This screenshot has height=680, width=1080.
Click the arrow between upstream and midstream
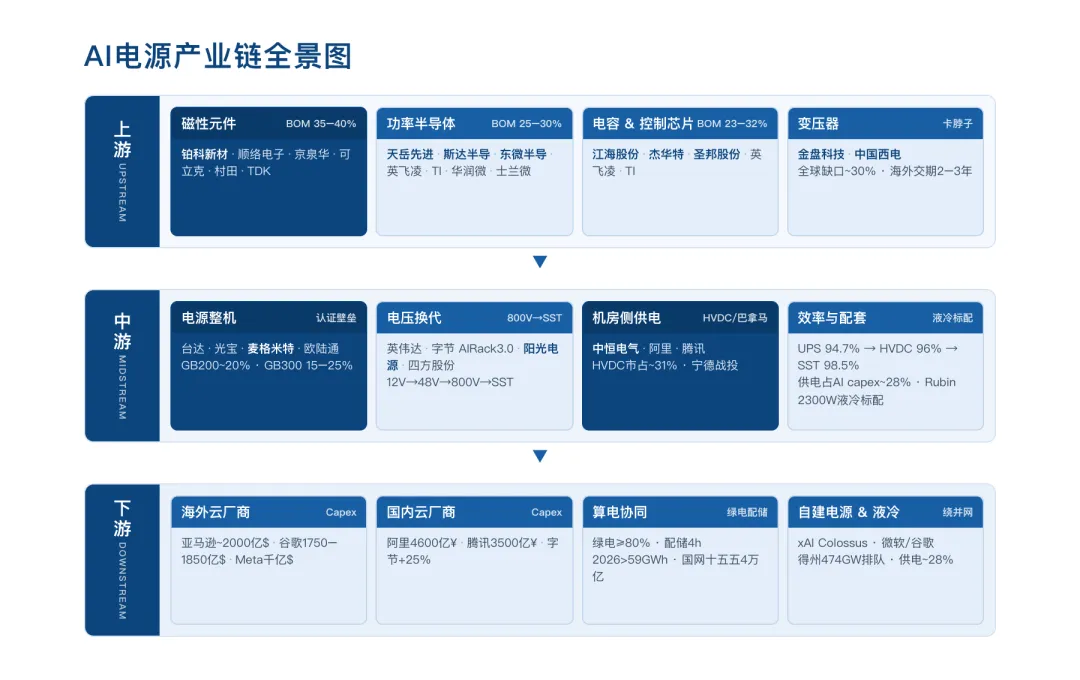pos(540,262)
